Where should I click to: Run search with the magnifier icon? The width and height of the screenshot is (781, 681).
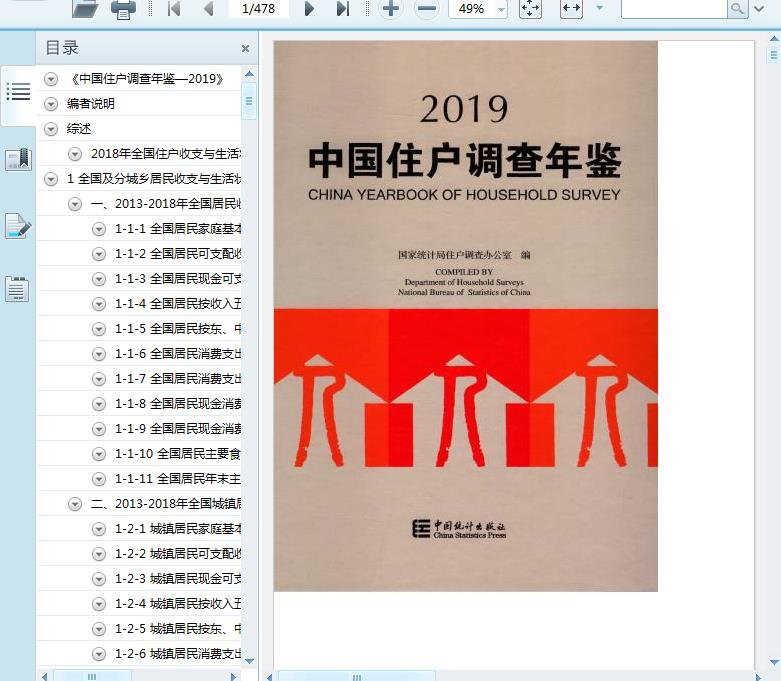click(x=738, y=8)
